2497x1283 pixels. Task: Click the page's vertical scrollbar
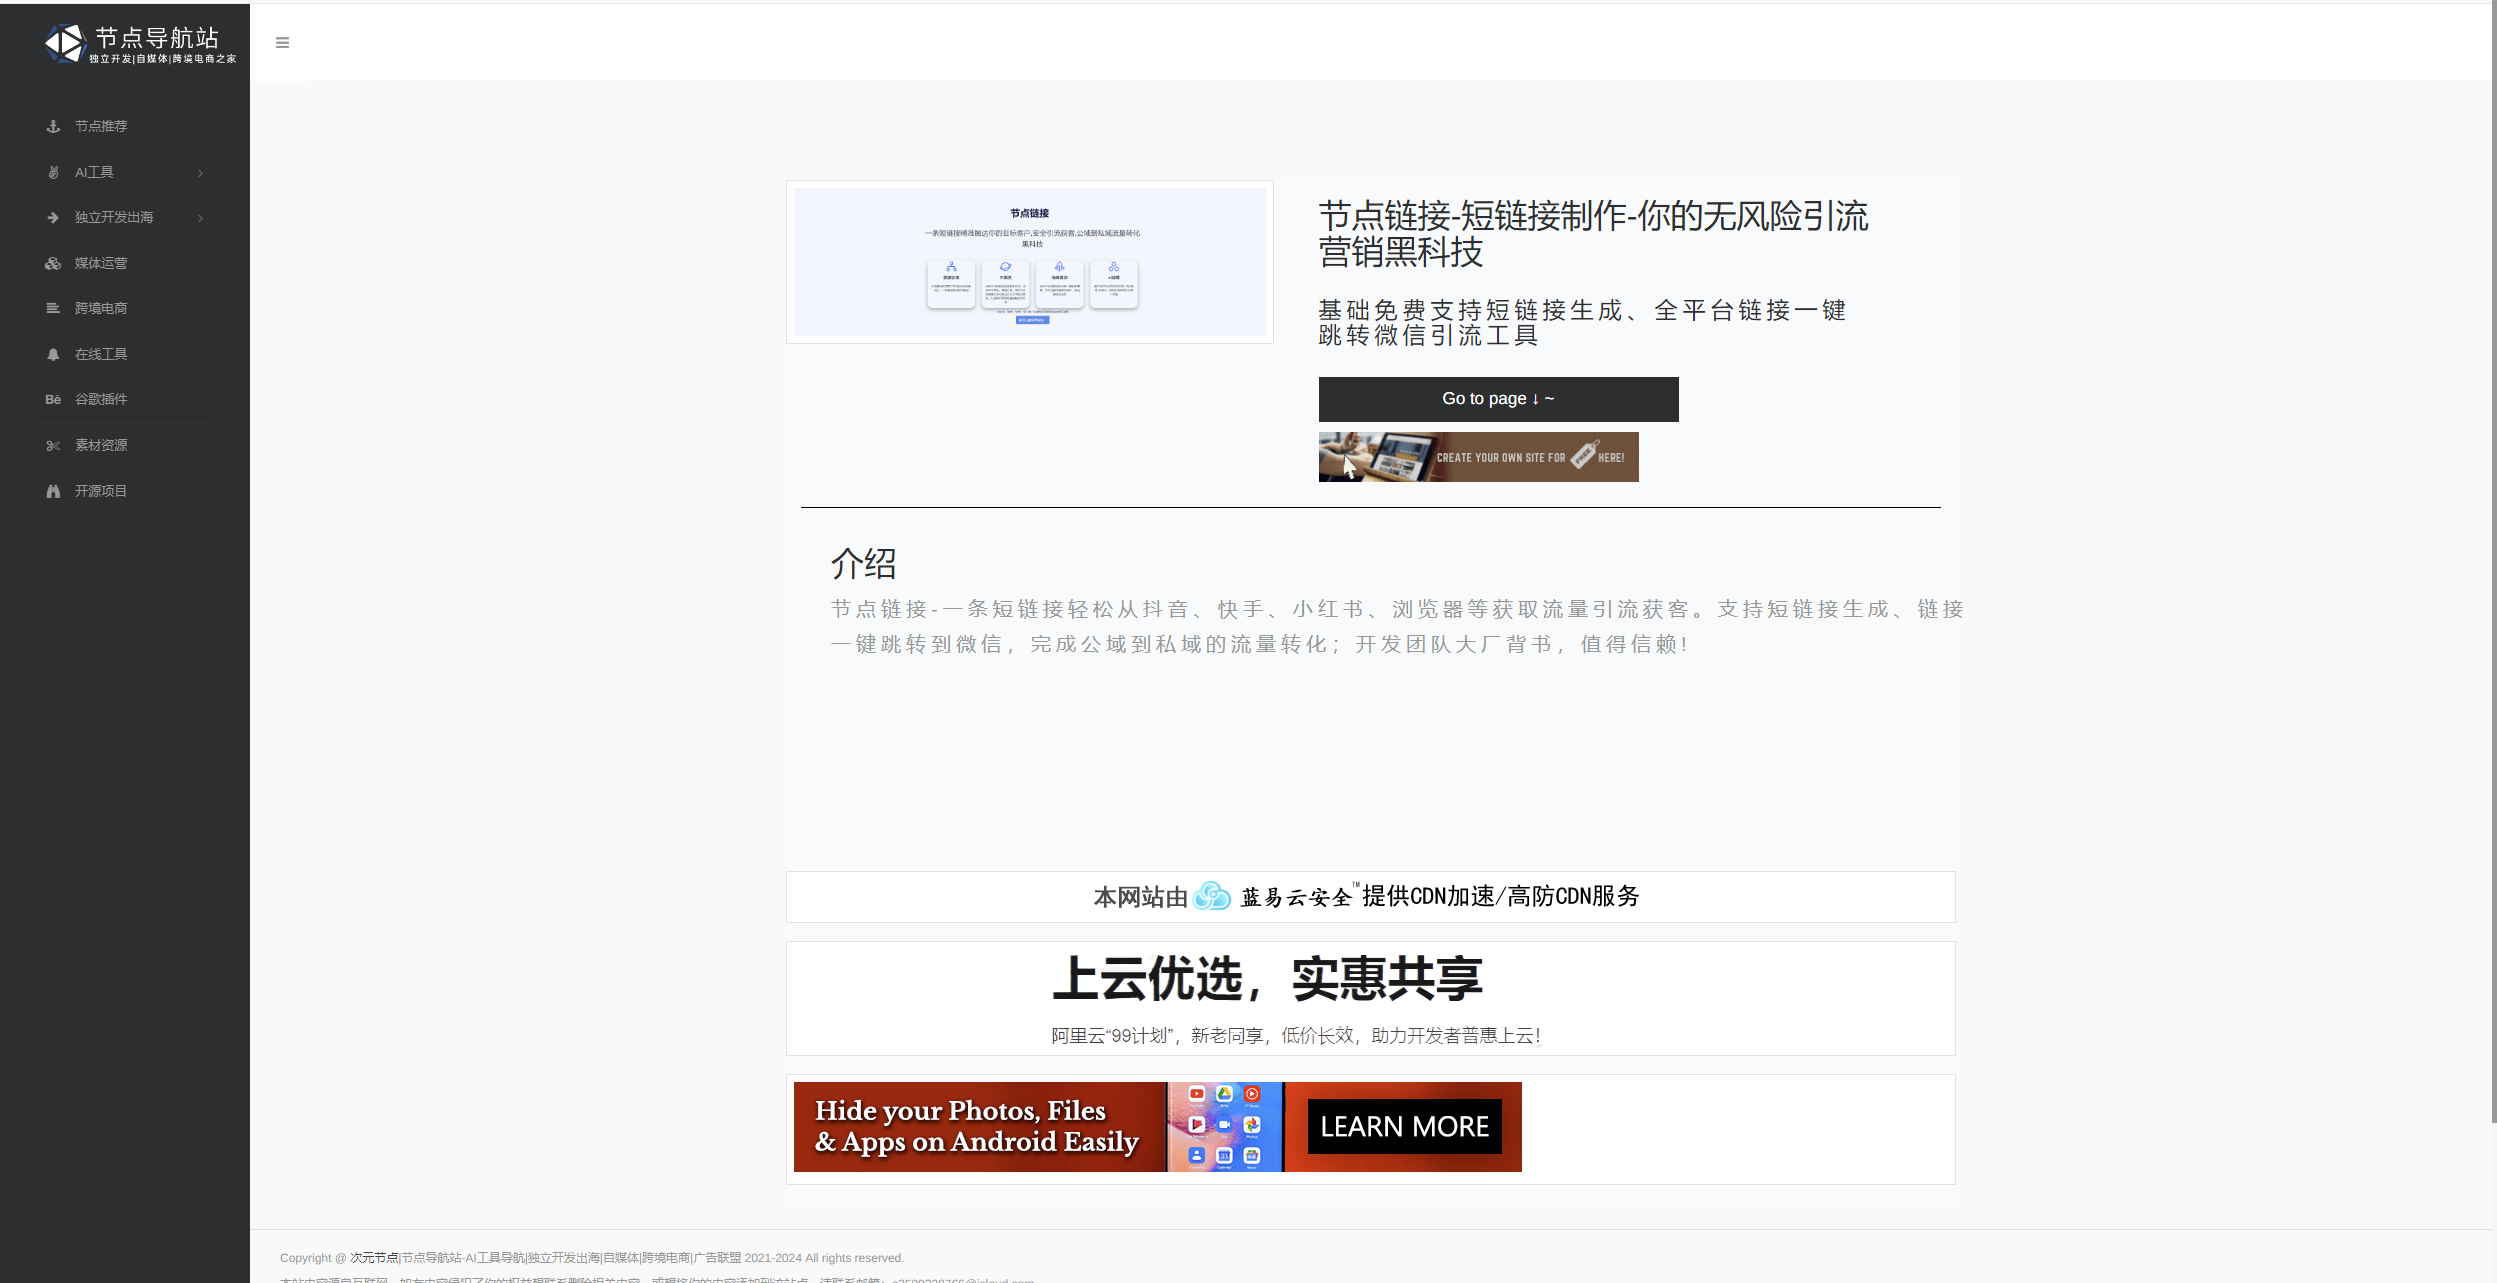pos(2493,560)
